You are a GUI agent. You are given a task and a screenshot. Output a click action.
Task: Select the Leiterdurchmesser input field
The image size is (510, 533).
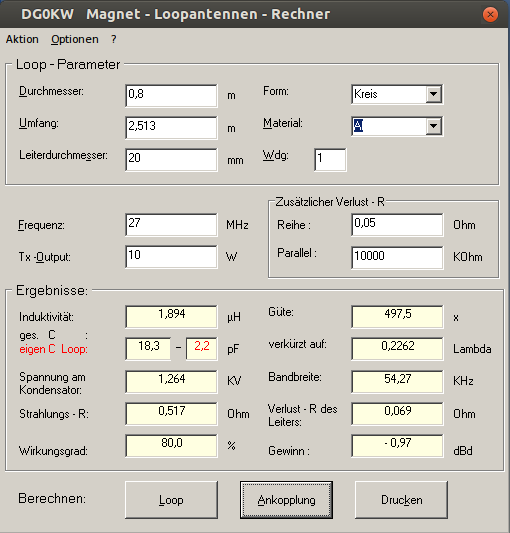click(x=171, y=159)
